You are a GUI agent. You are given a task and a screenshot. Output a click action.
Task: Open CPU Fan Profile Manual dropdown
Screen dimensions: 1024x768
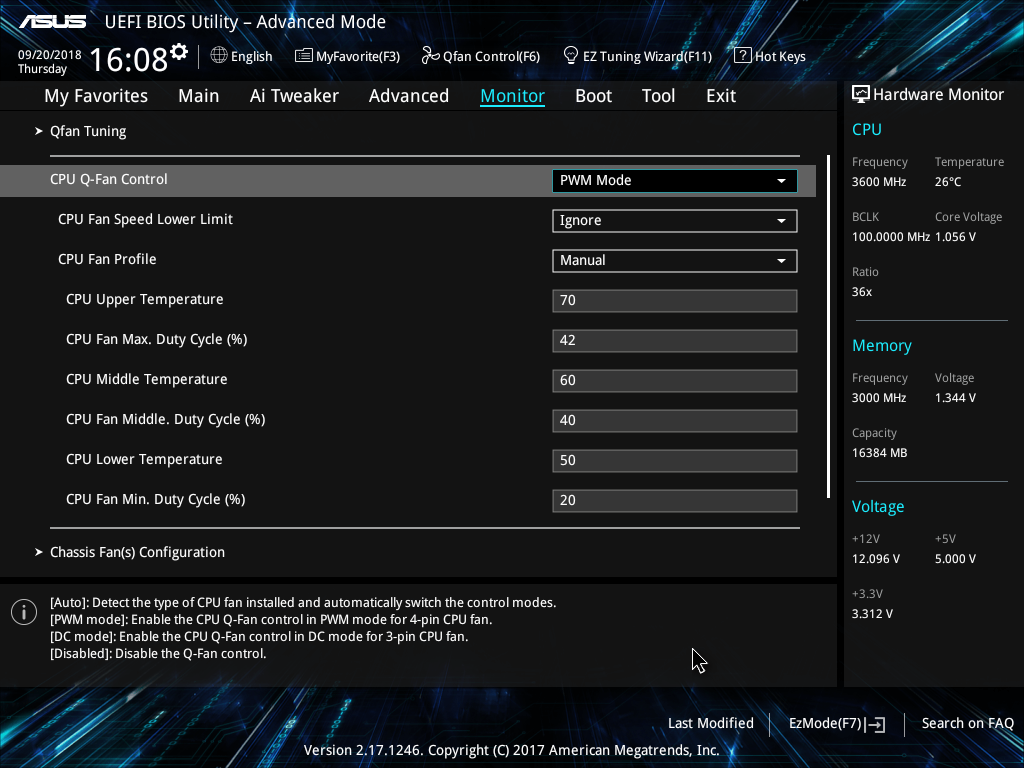(674, 260)
